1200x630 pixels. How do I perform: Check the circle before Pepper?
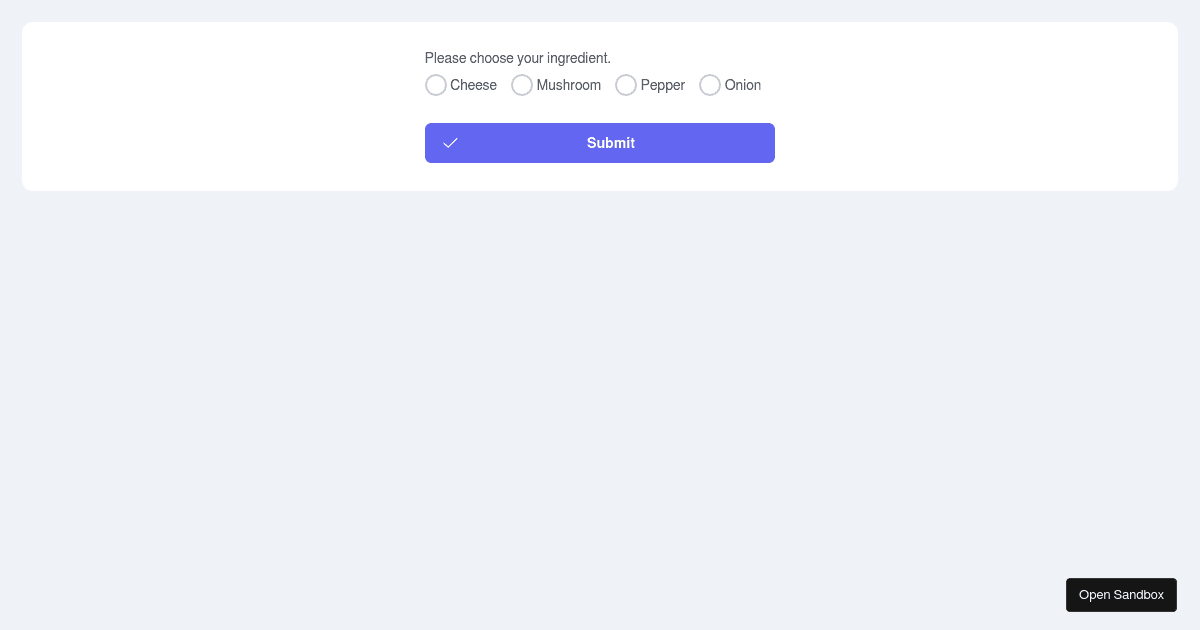point(626,85)
